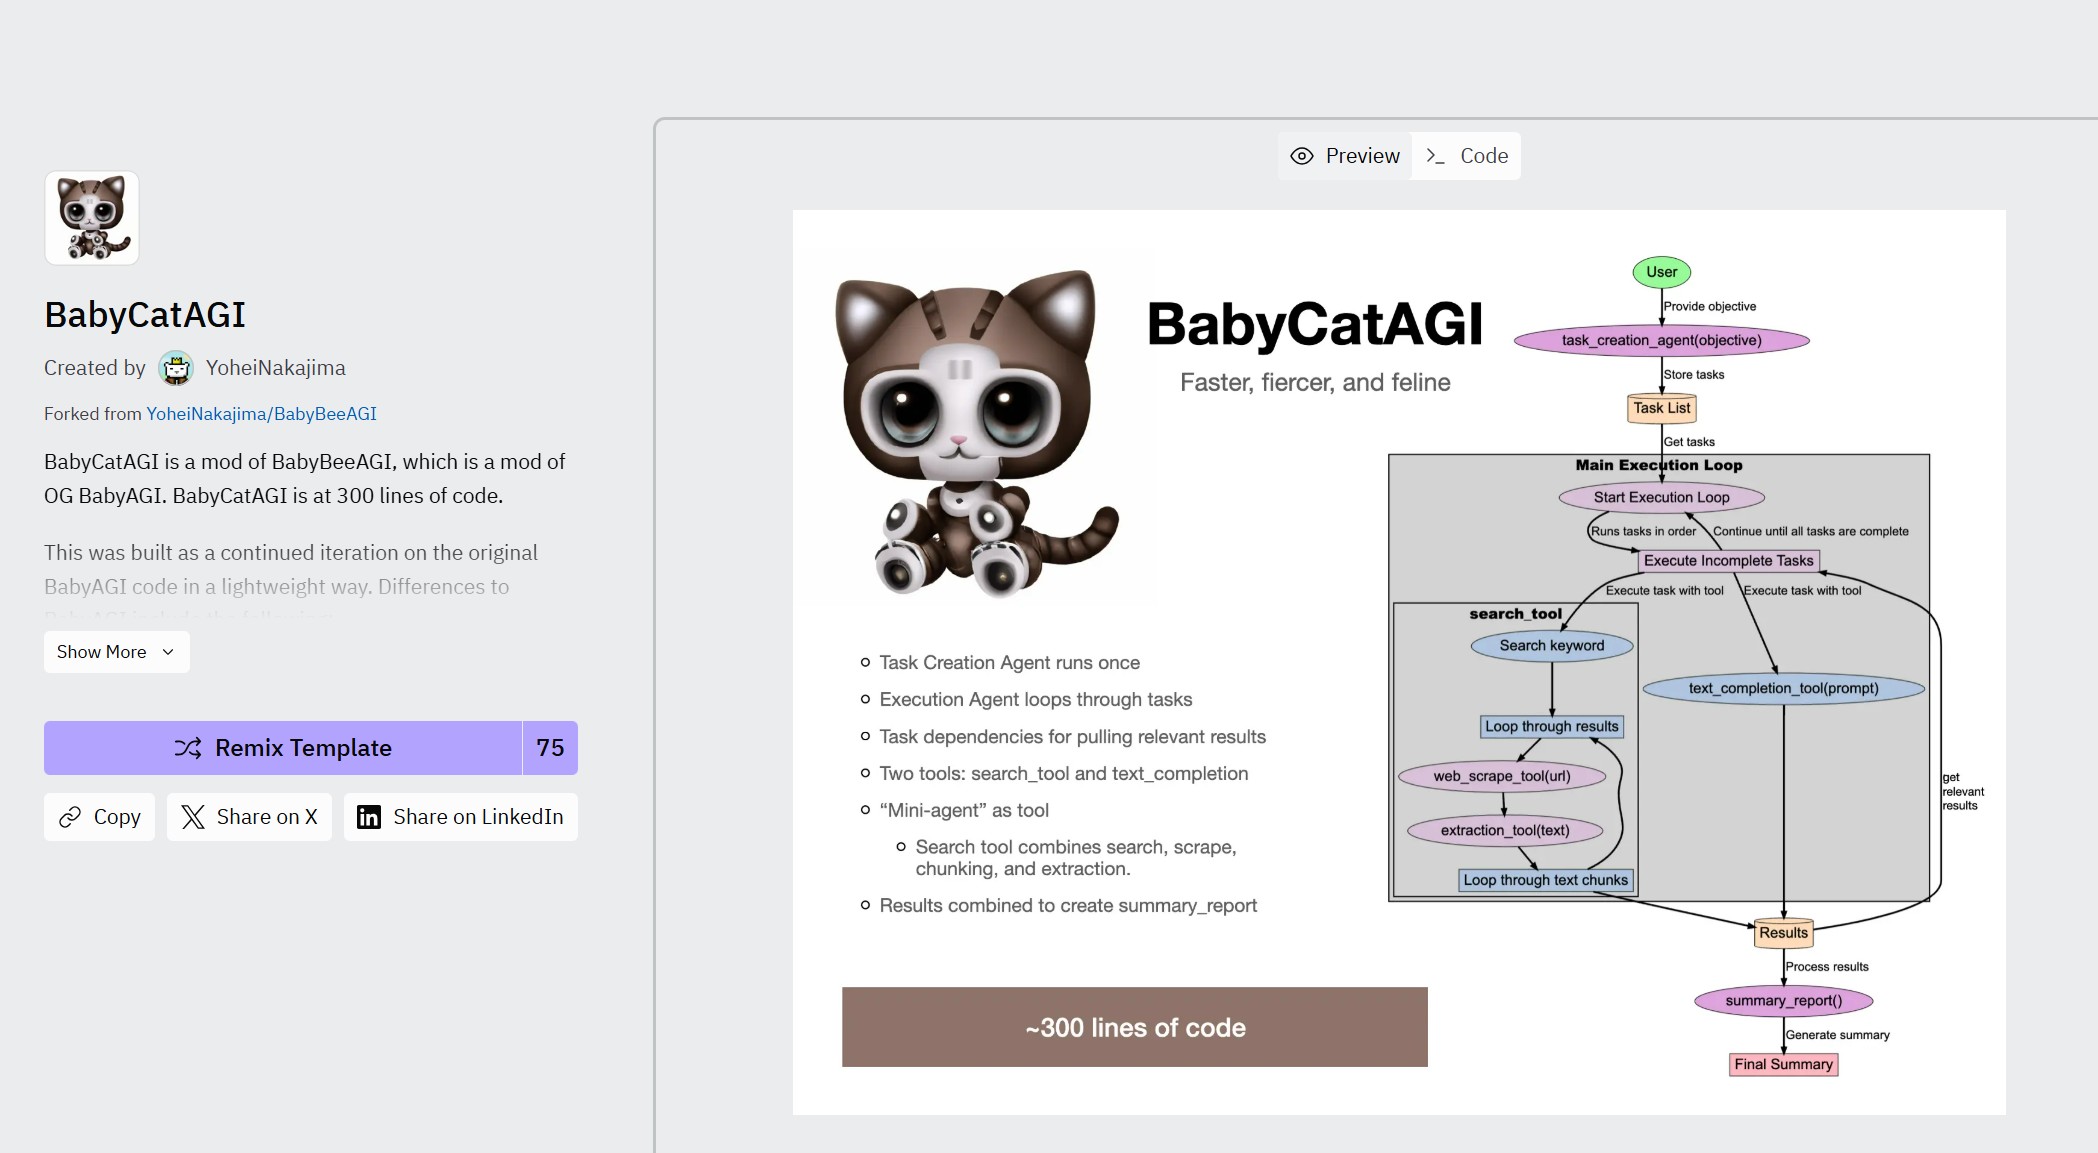Open YoheiNakajima's profile avatar

tap(176, 368)
